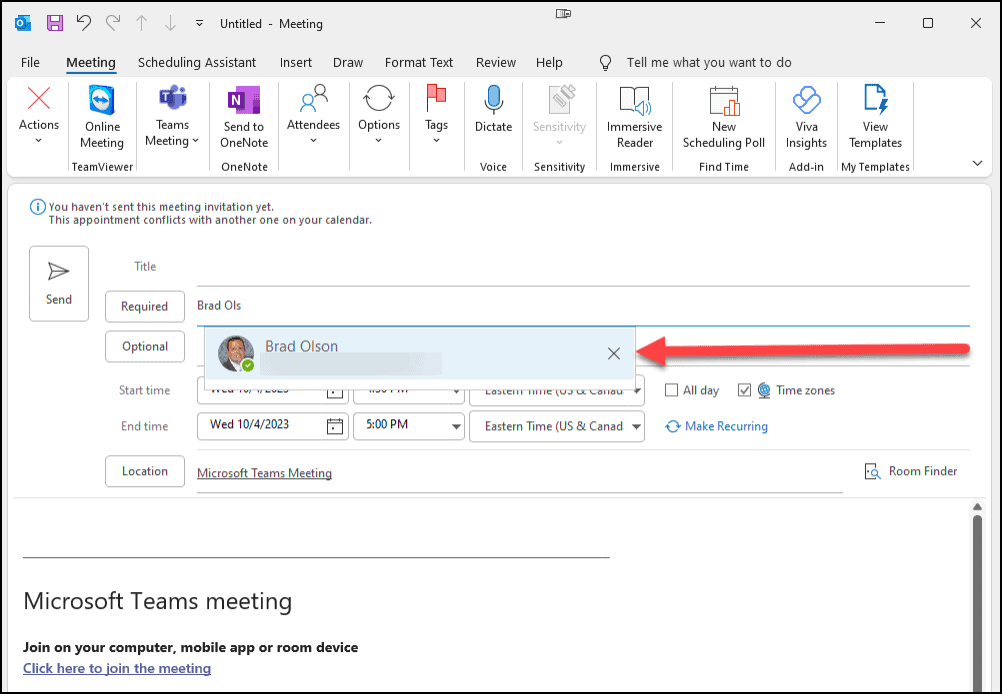Open the Start time zone dropdown

click(x=638, y=390)
